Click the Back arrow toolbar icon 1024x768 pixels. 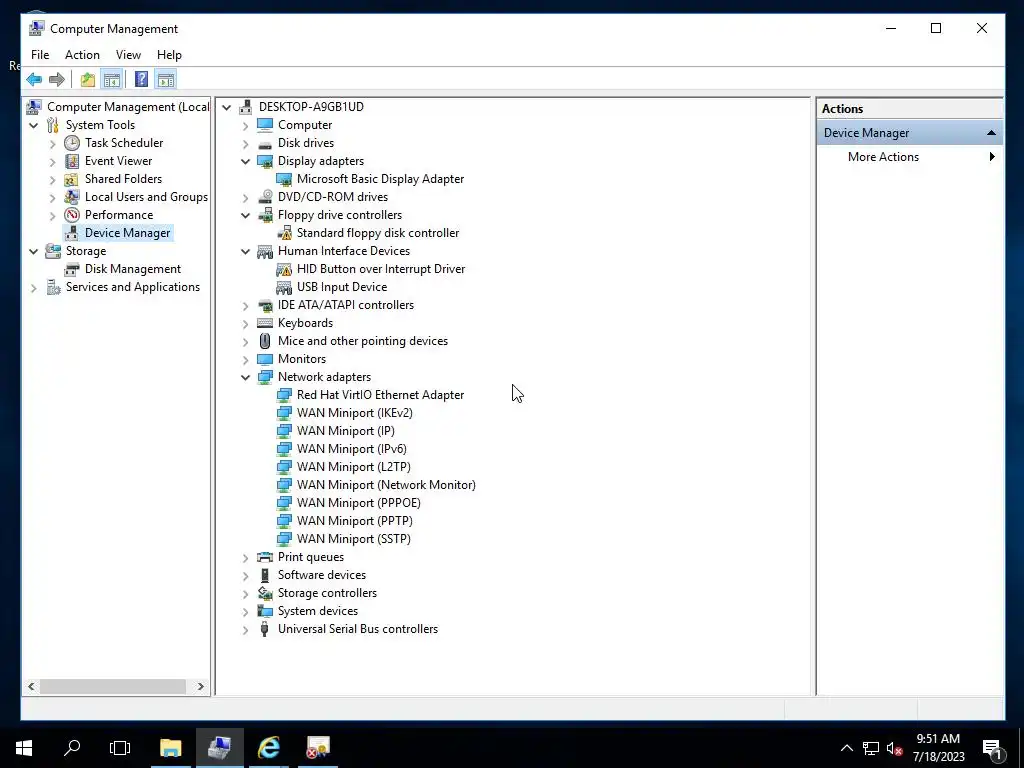(x=34, y=80)
